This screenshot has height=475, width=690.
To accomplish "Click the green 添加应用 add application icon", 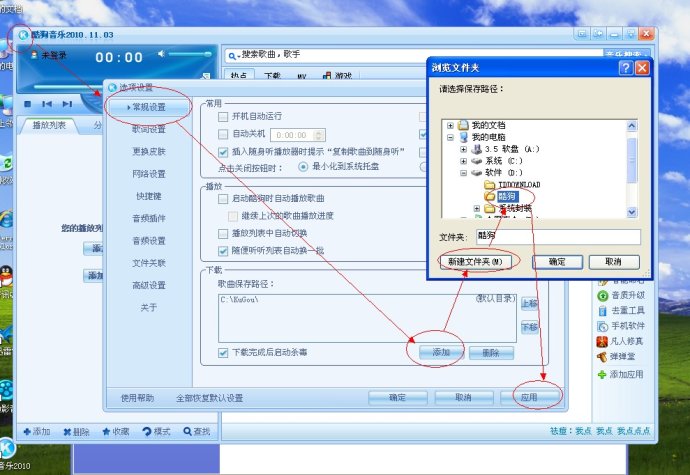I will coord(602,375).
